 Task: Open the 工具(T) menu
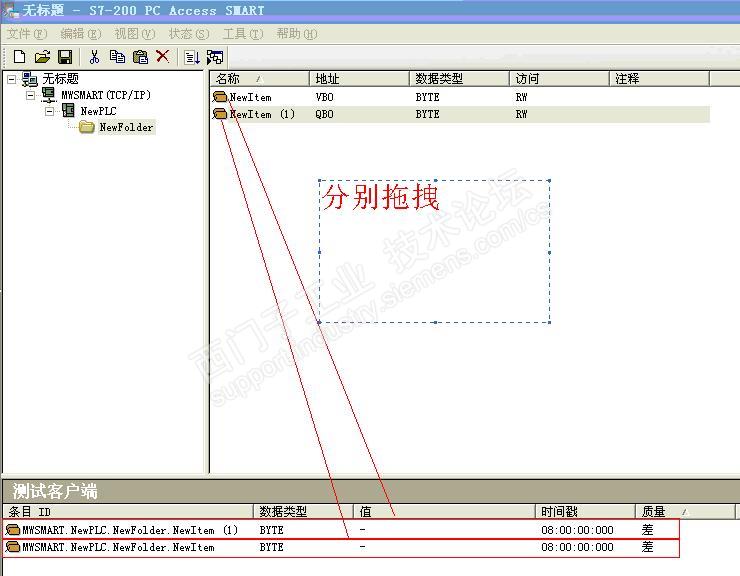(243, 34)
